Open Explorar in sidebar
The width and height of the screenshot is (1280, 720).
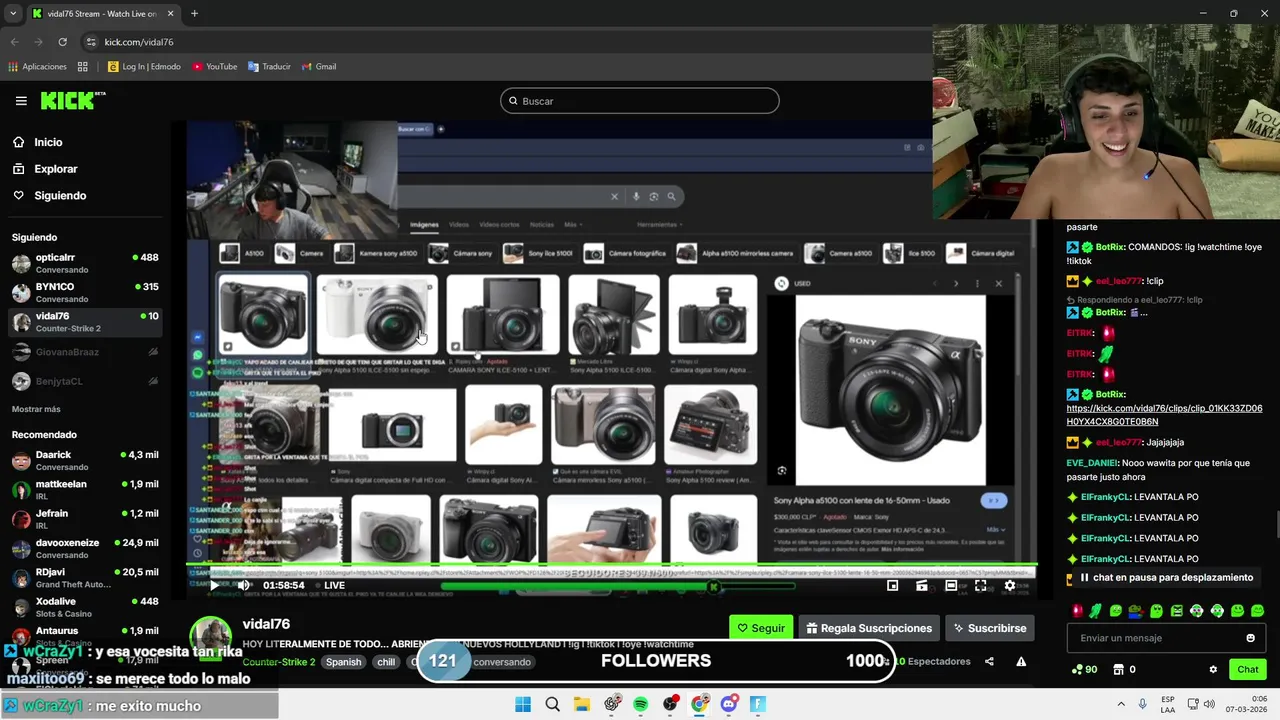pyautogui.click(x=56, y=169)
